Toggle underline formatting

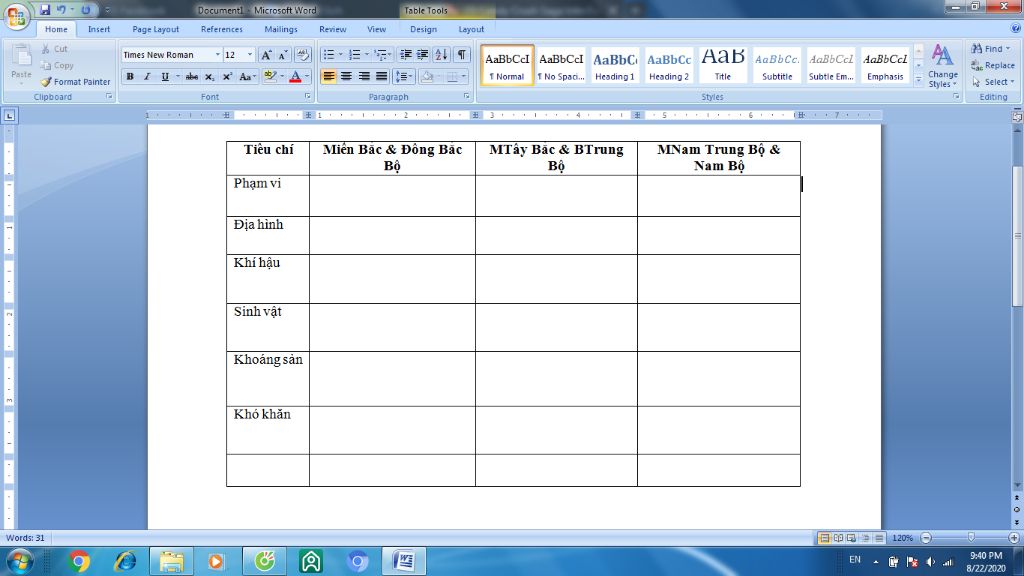click(x=165, y=76)
